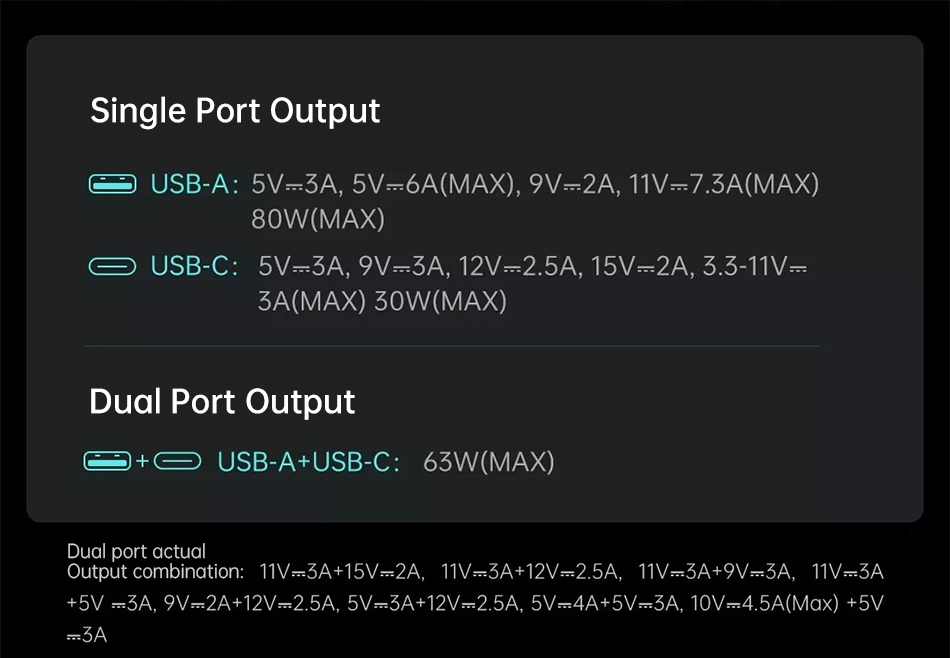Click the USB-A icon in Dual Port Output row
Viewport: 950px width, 658px height.
click(107, 461)
